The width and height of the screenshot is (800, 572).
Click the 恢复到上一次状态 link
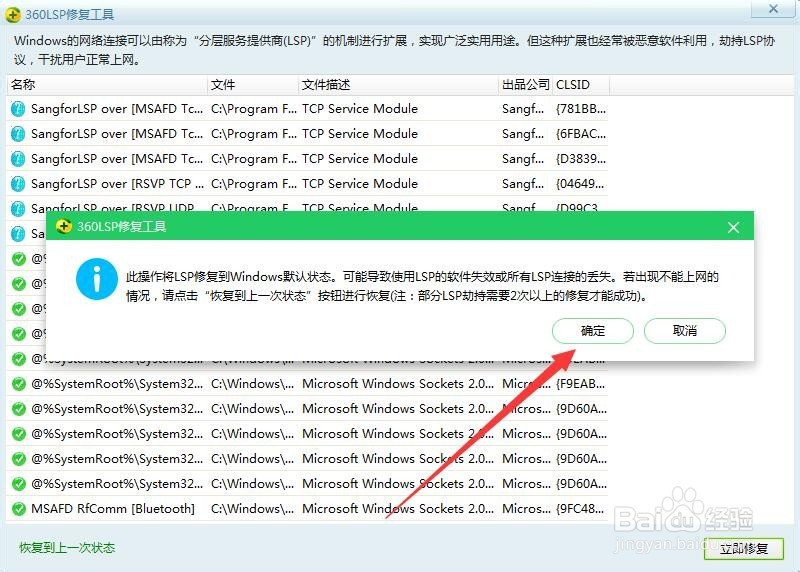[67, 548]
